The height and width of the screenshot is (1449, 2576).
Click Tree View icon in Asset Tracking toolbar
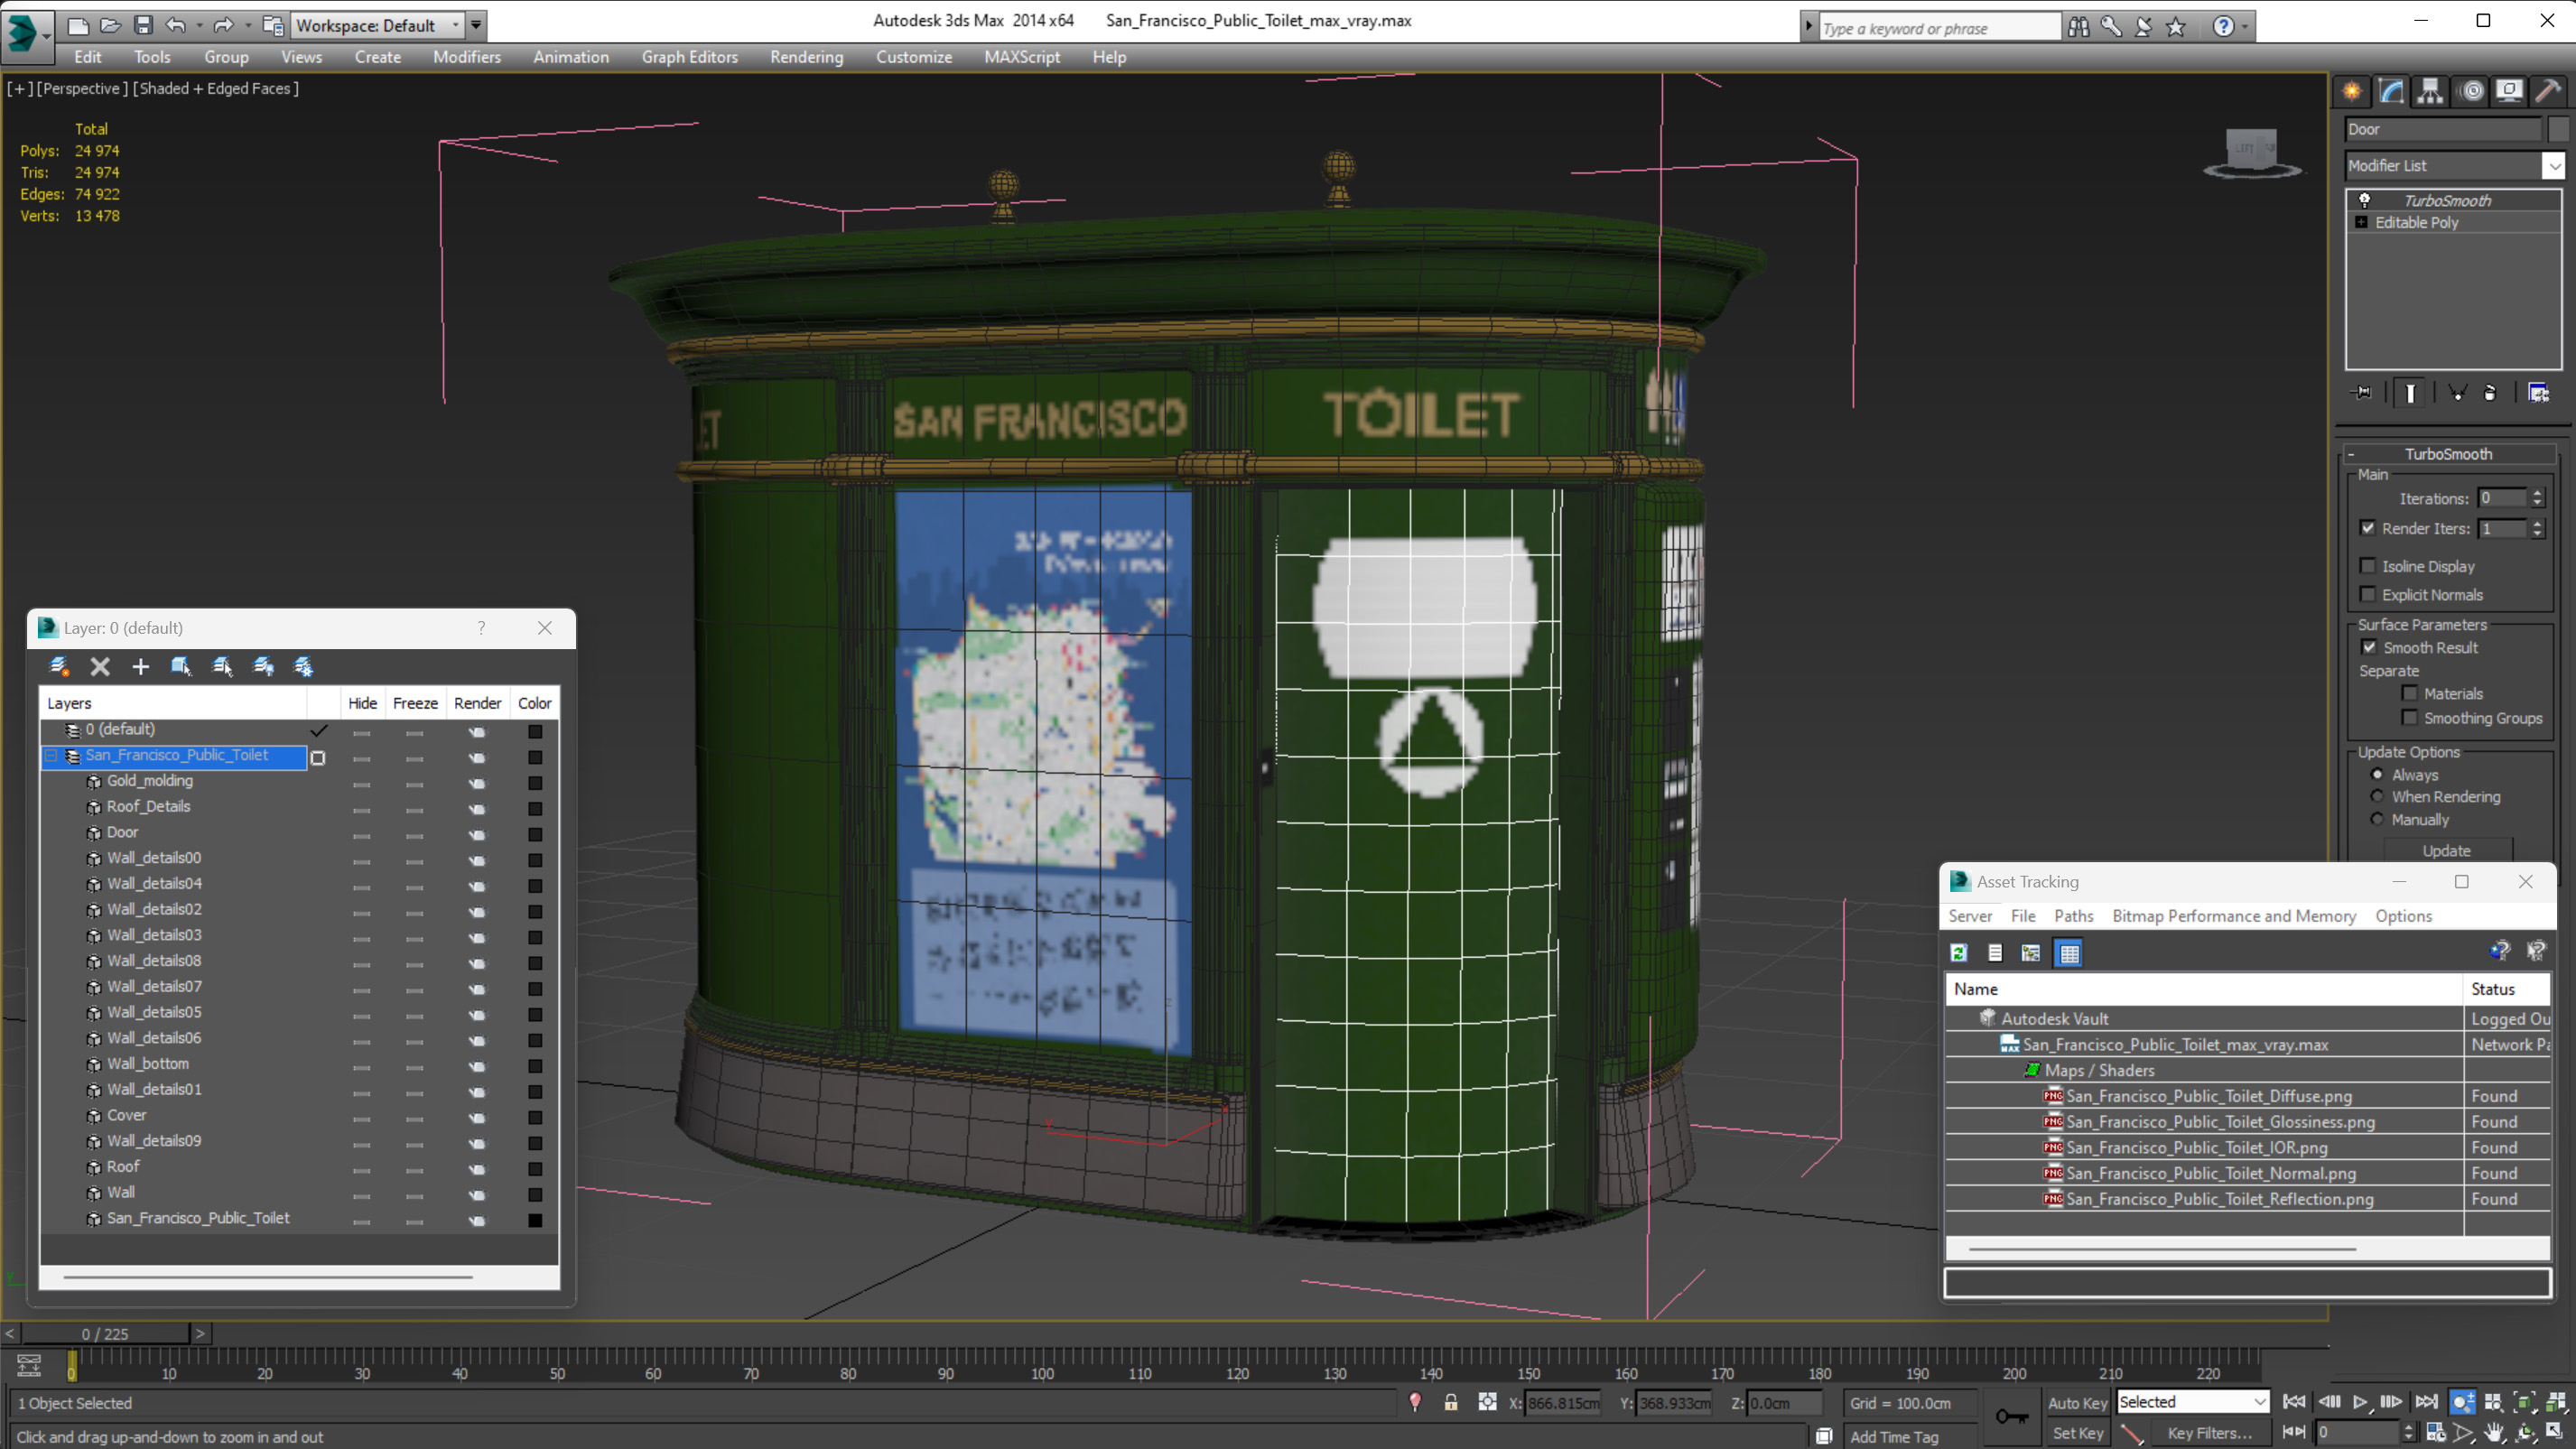[2031, 953]
